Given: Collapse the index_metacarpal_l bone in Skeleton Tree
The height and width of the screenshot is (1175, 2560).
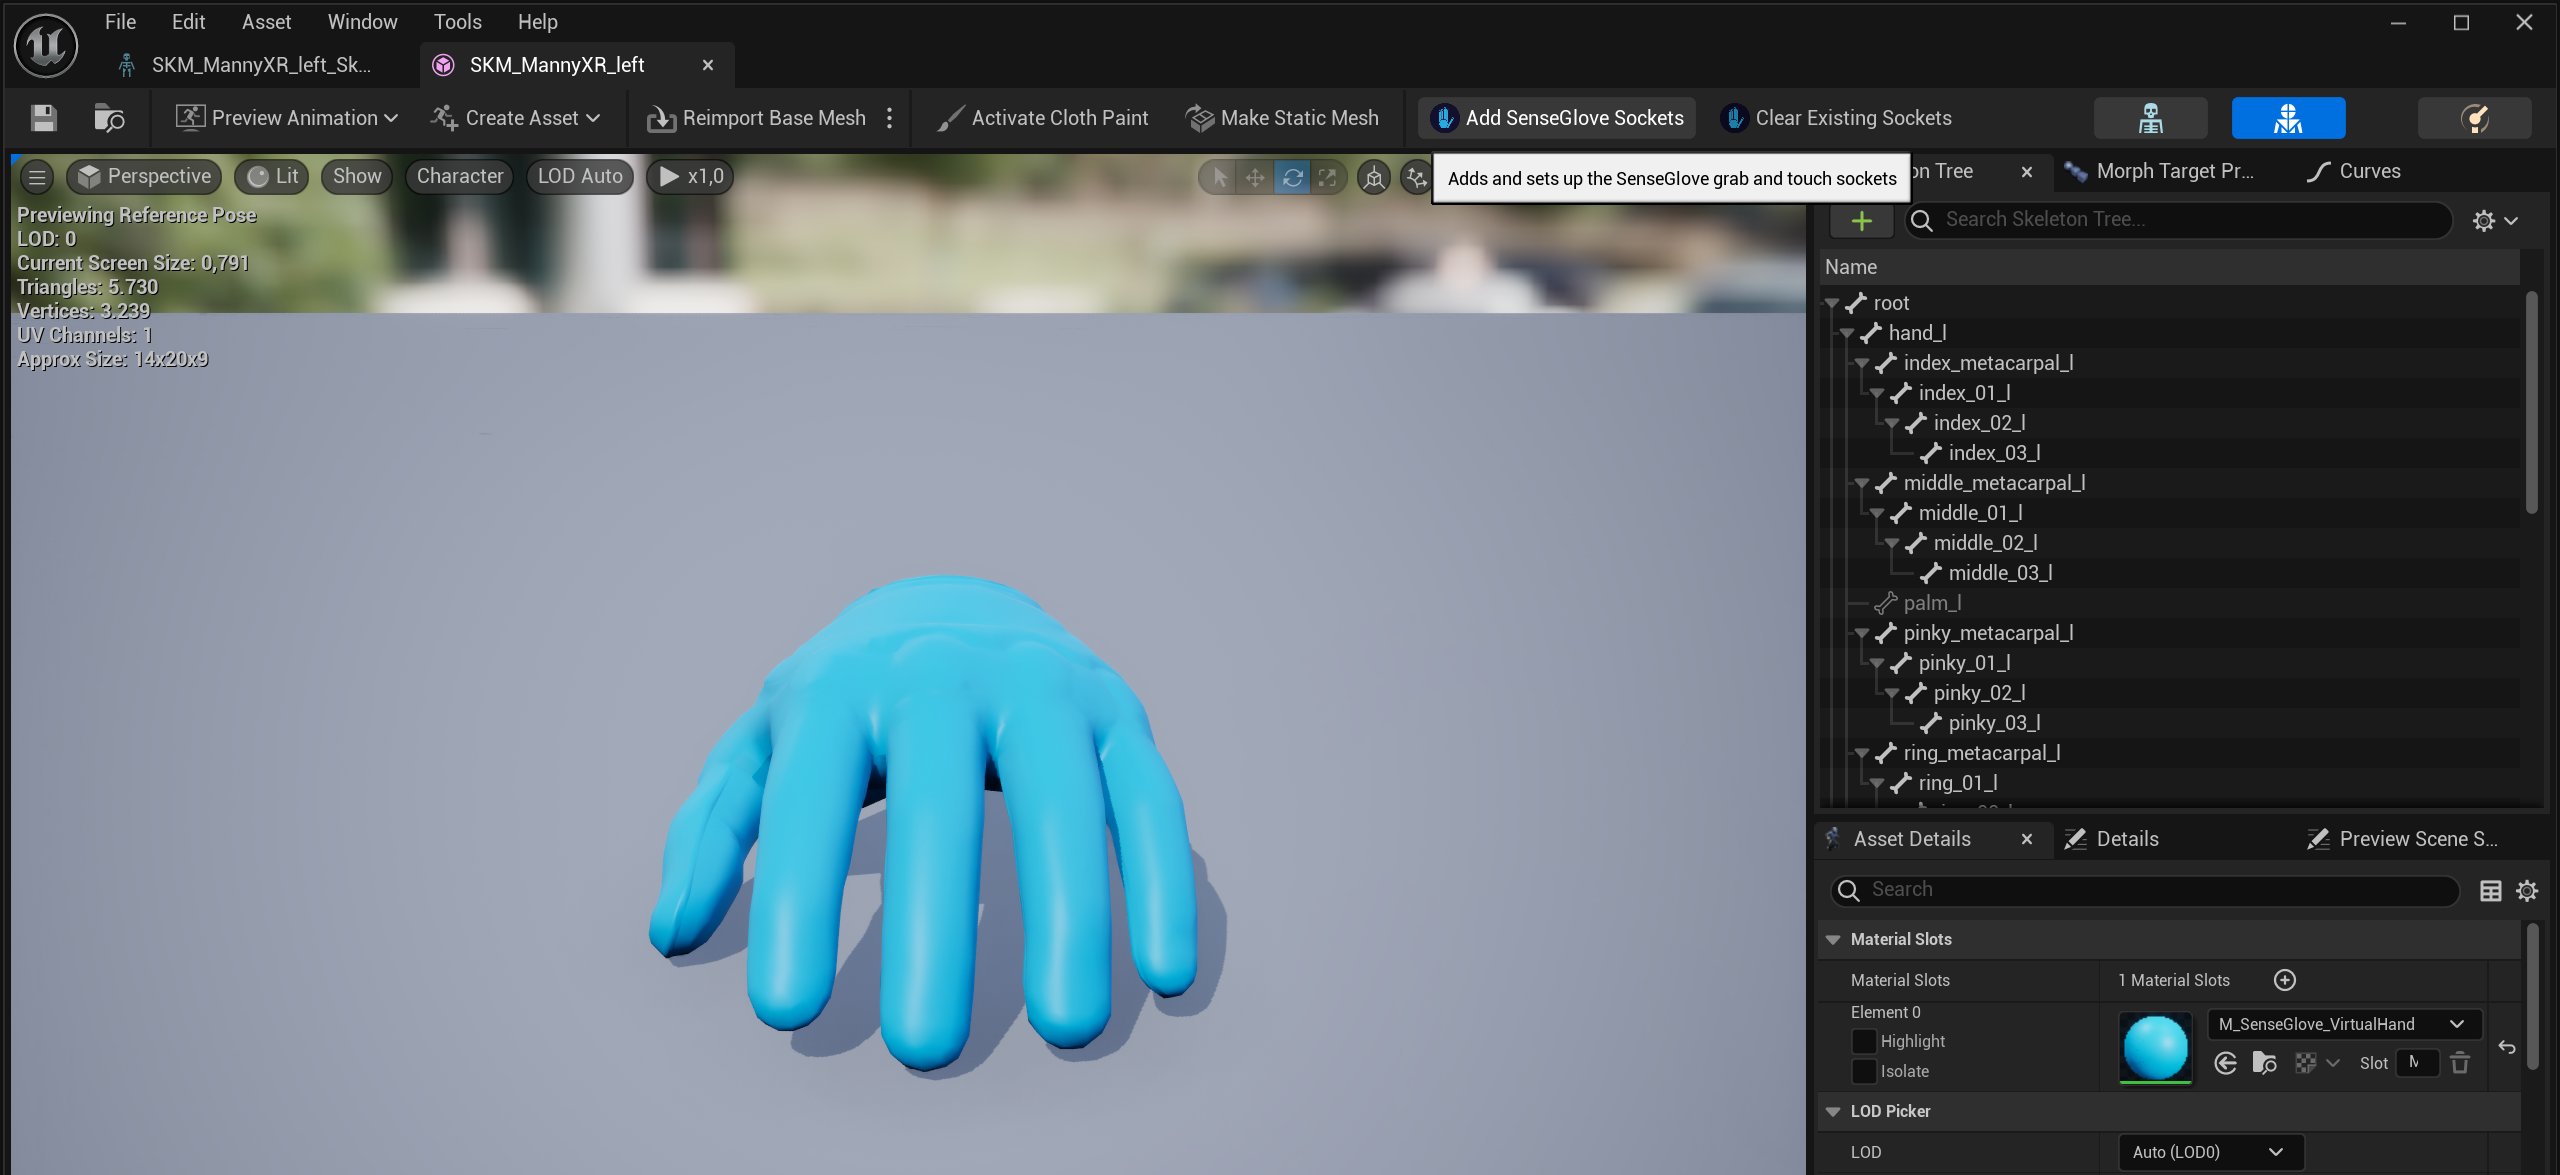Looking at the screenshot, I should (x=1862, y=363).
